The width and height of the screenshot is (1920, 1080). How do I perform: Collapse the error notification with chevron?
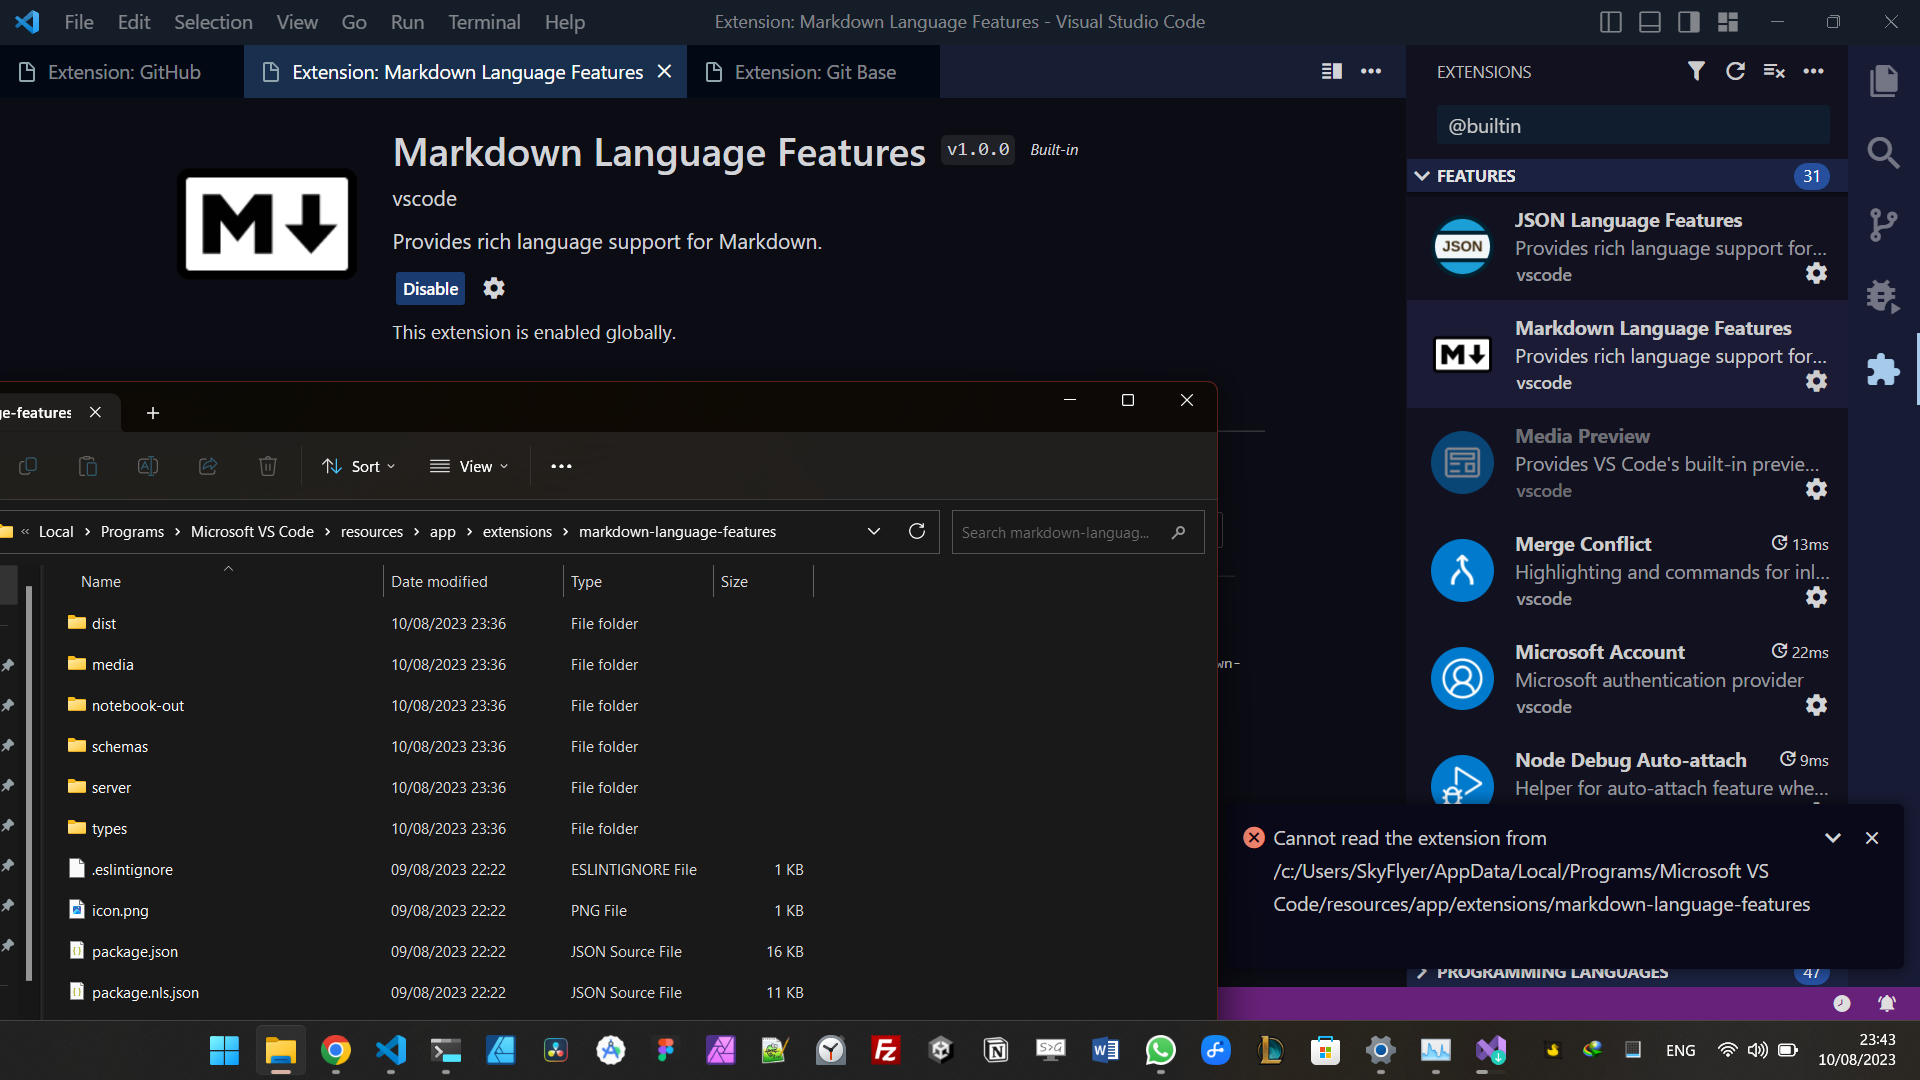click(1833, 838)
